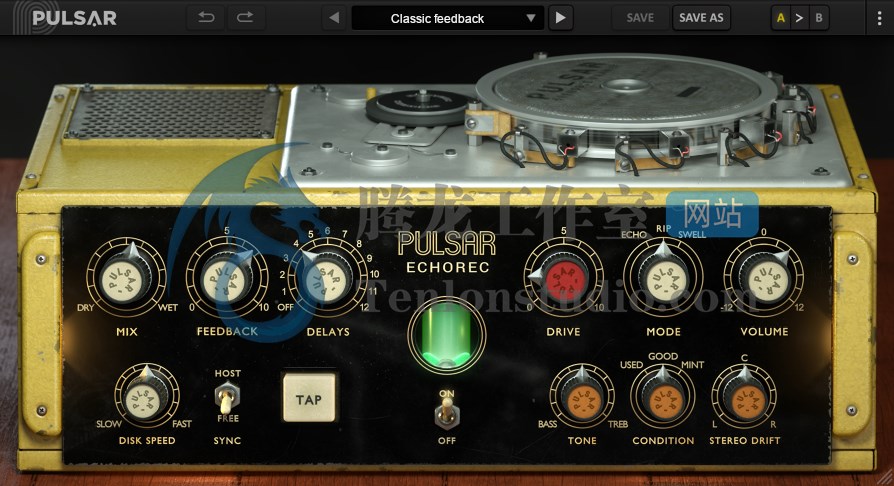Click the undo arrow button
894x486 pixels.
pos(206,18)
